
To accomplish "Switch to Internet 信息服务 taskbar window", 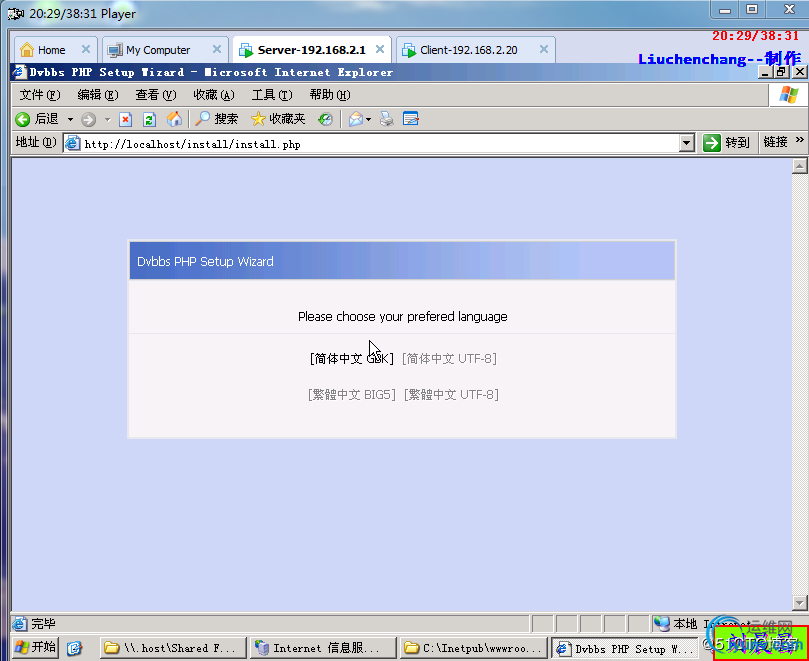I will click(x=323, y=648).
